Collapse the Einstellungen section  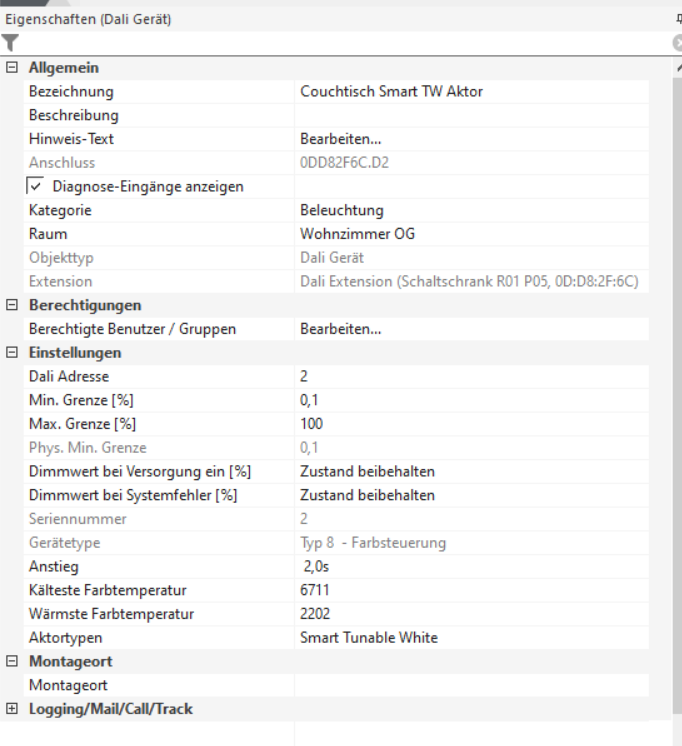point(12,353)
